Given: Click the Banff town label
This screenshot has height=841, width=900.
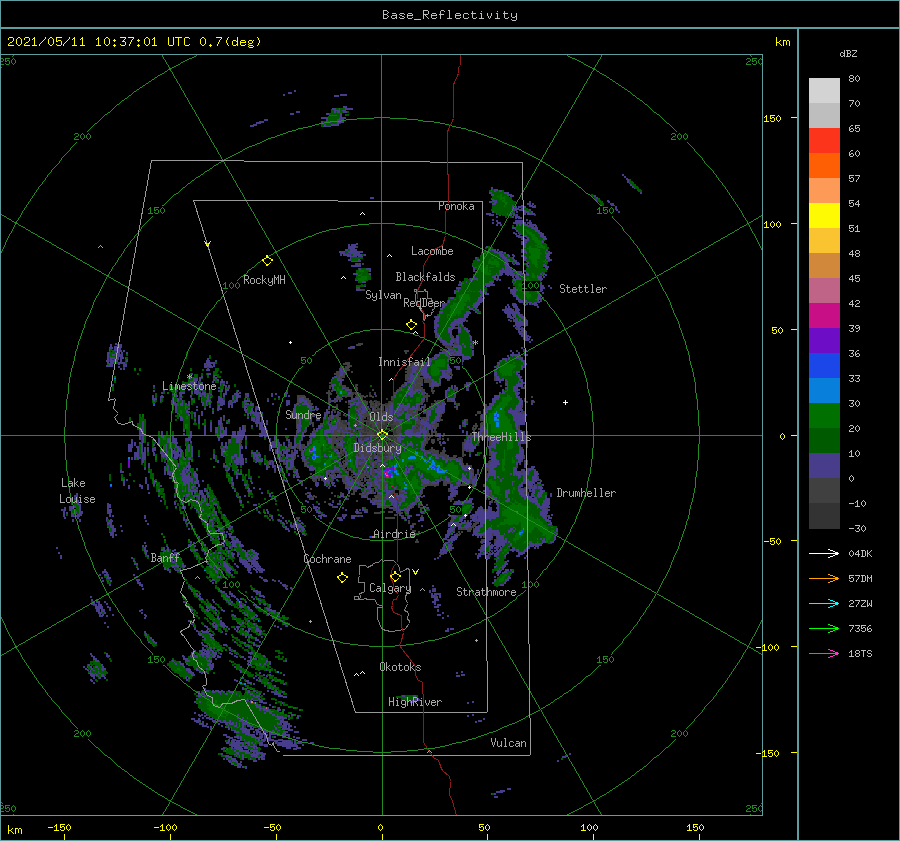Looking at the screenshot, I should (x=165, y=557).
